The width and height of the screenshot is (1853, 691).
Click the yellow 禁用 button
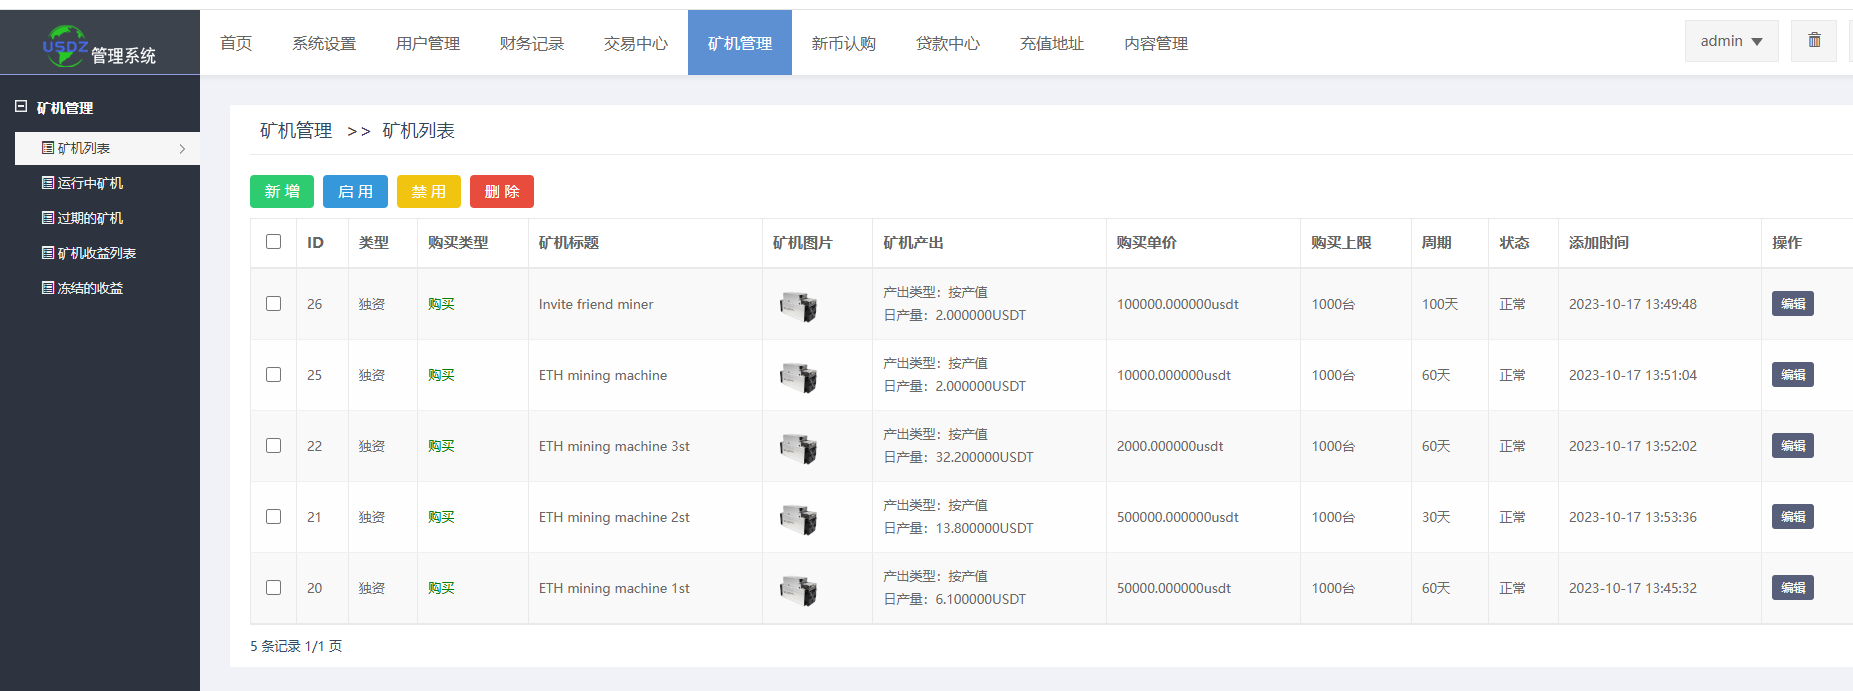point(429,192)
